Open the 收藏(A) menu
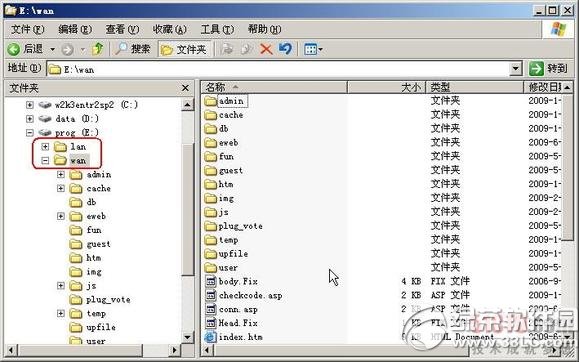Viewport: 579px width, 362px height. click(169, 29)
